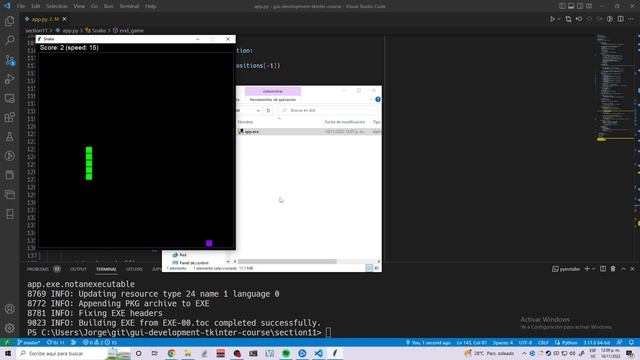
Task: Click the horizontal scrollbar in file explorer
Action: click(x=287, y=261)
